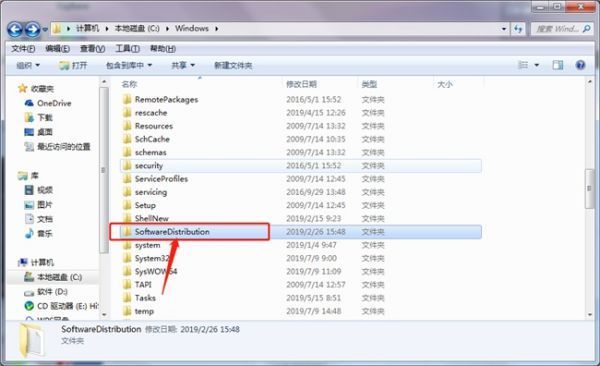Screen dimensions: 600x366
Task: Change the view with the view icon
Action: [523, 65]
